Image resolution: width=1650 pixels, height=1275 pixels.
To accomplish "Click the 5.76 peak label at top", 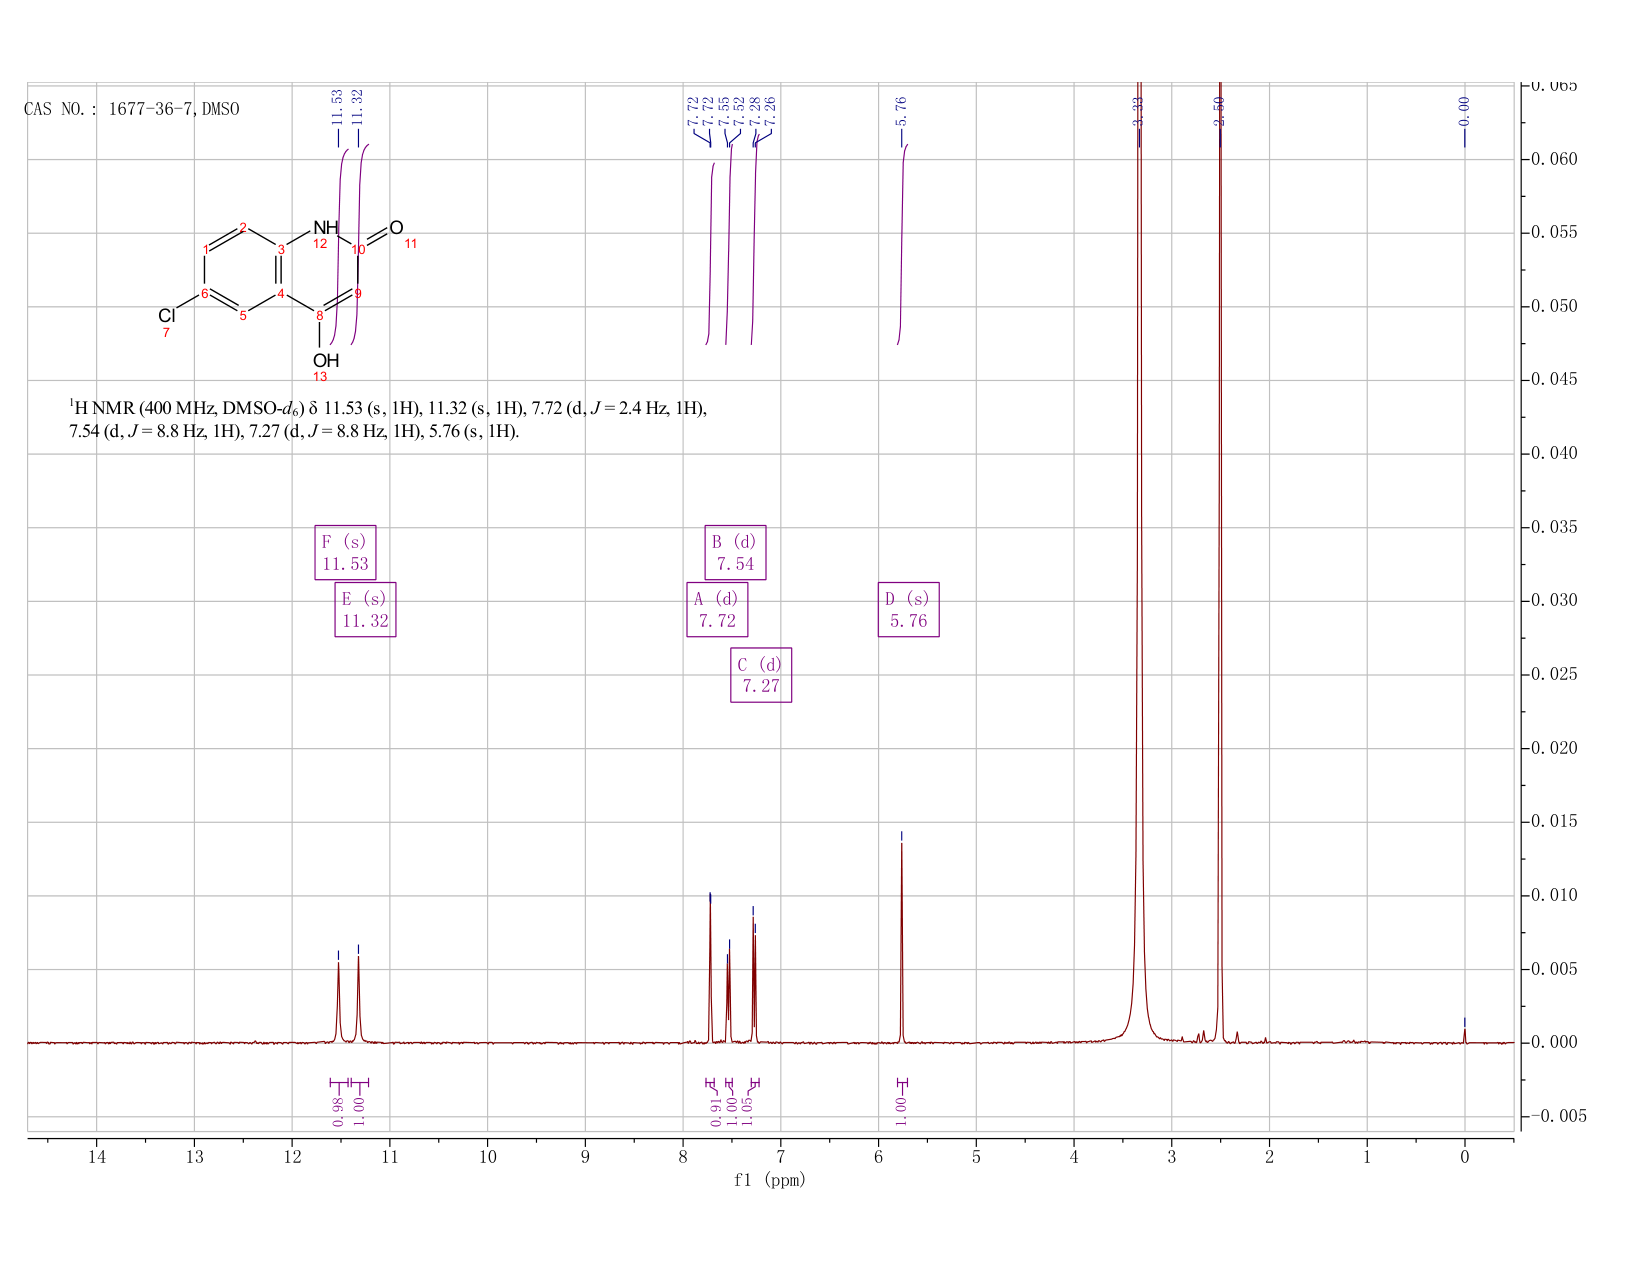I will (901, 110).
